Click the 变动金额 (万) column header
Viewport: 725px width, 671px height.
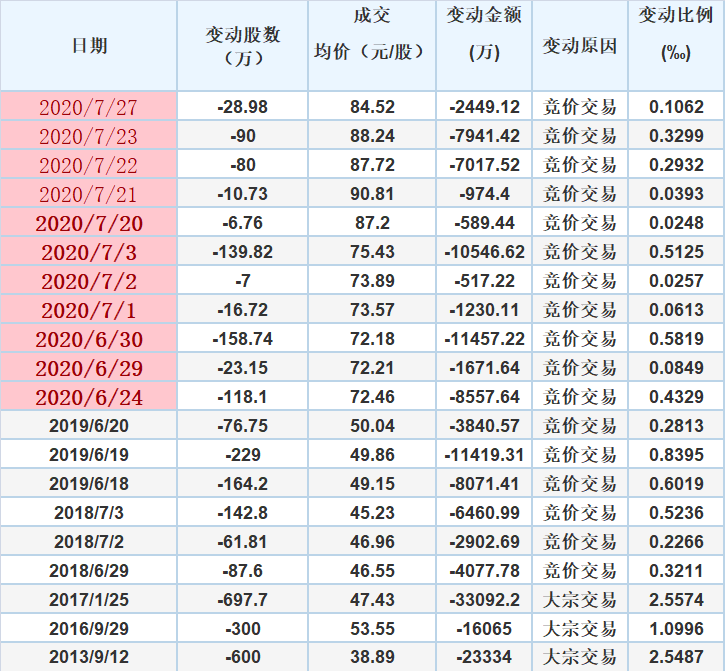(484, 46)
